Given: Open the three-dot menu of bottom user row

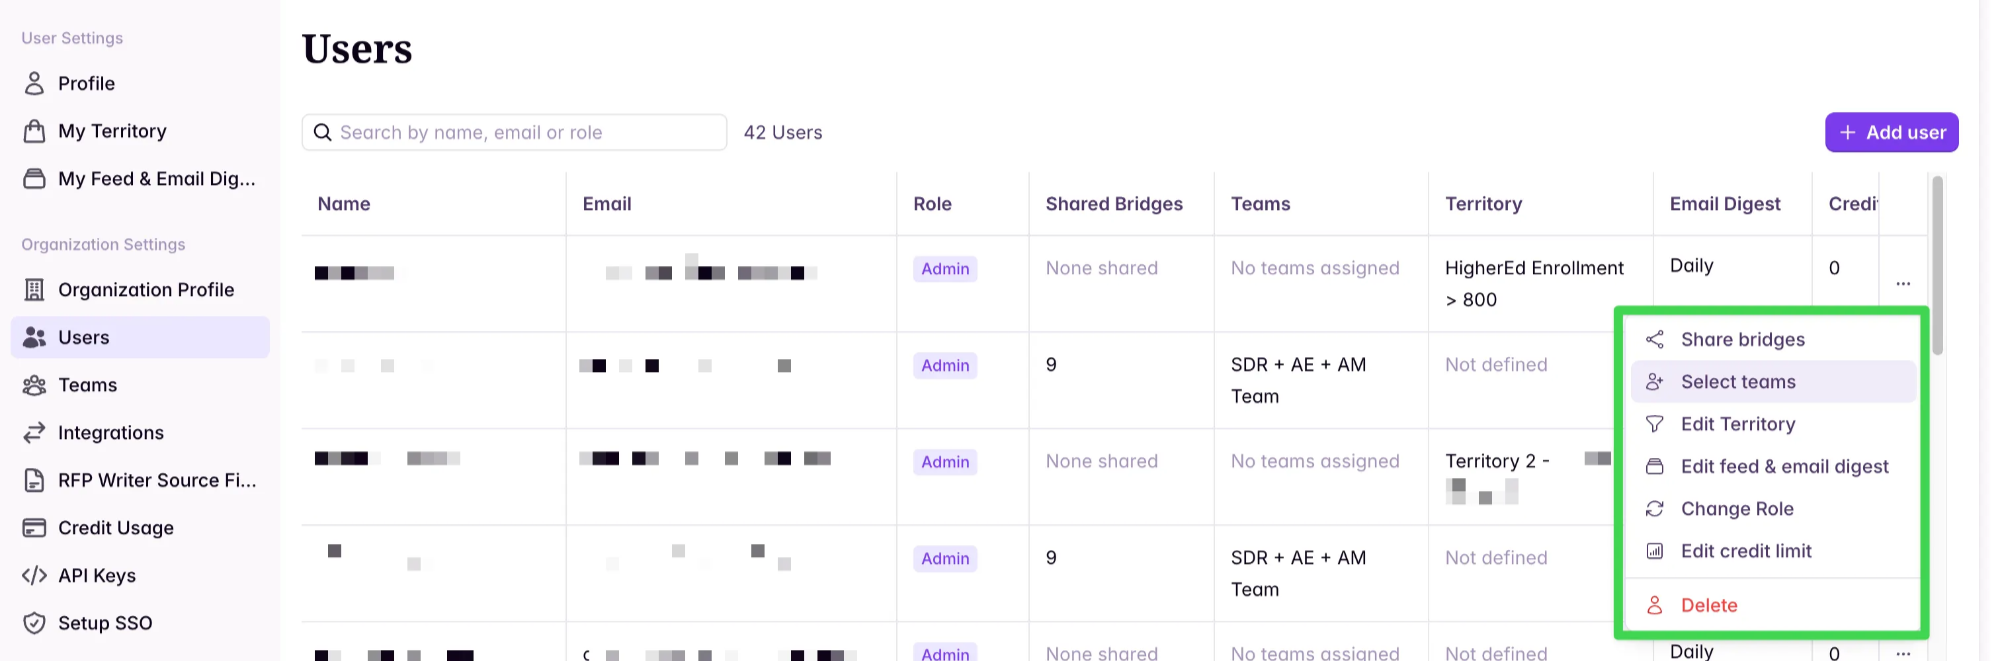Looking at the screenshot, I should [x=1903, y=653].
